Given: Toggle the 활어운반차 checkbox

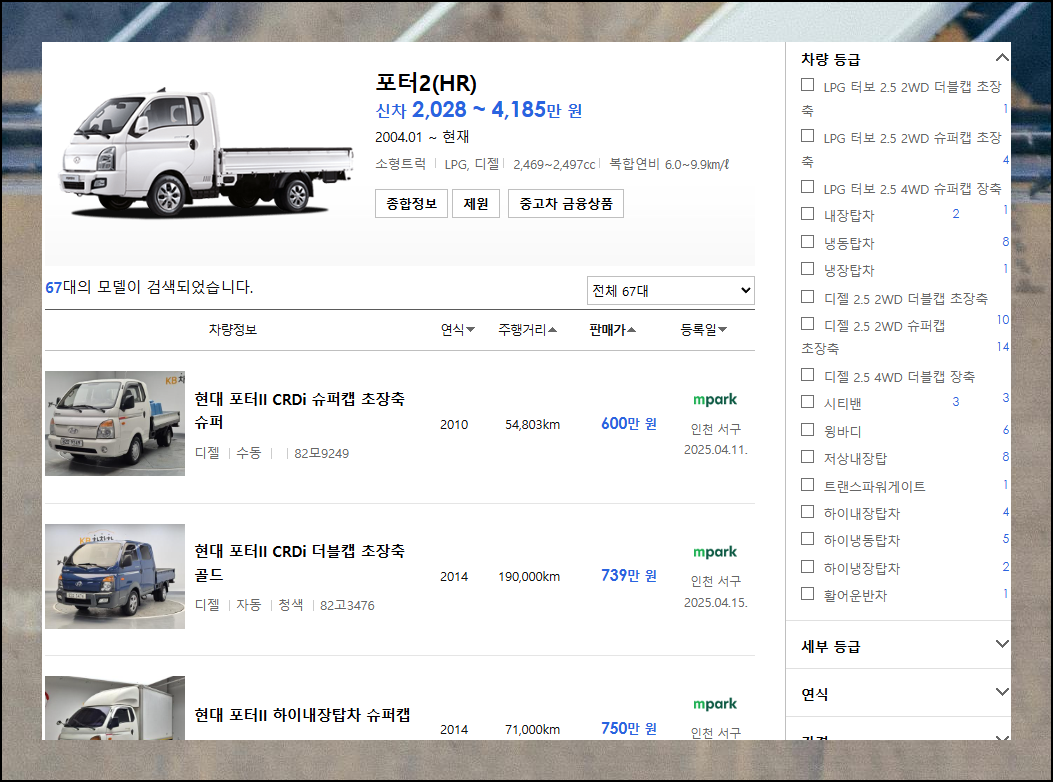Looking at the screenshot, I should coord(808,595).
